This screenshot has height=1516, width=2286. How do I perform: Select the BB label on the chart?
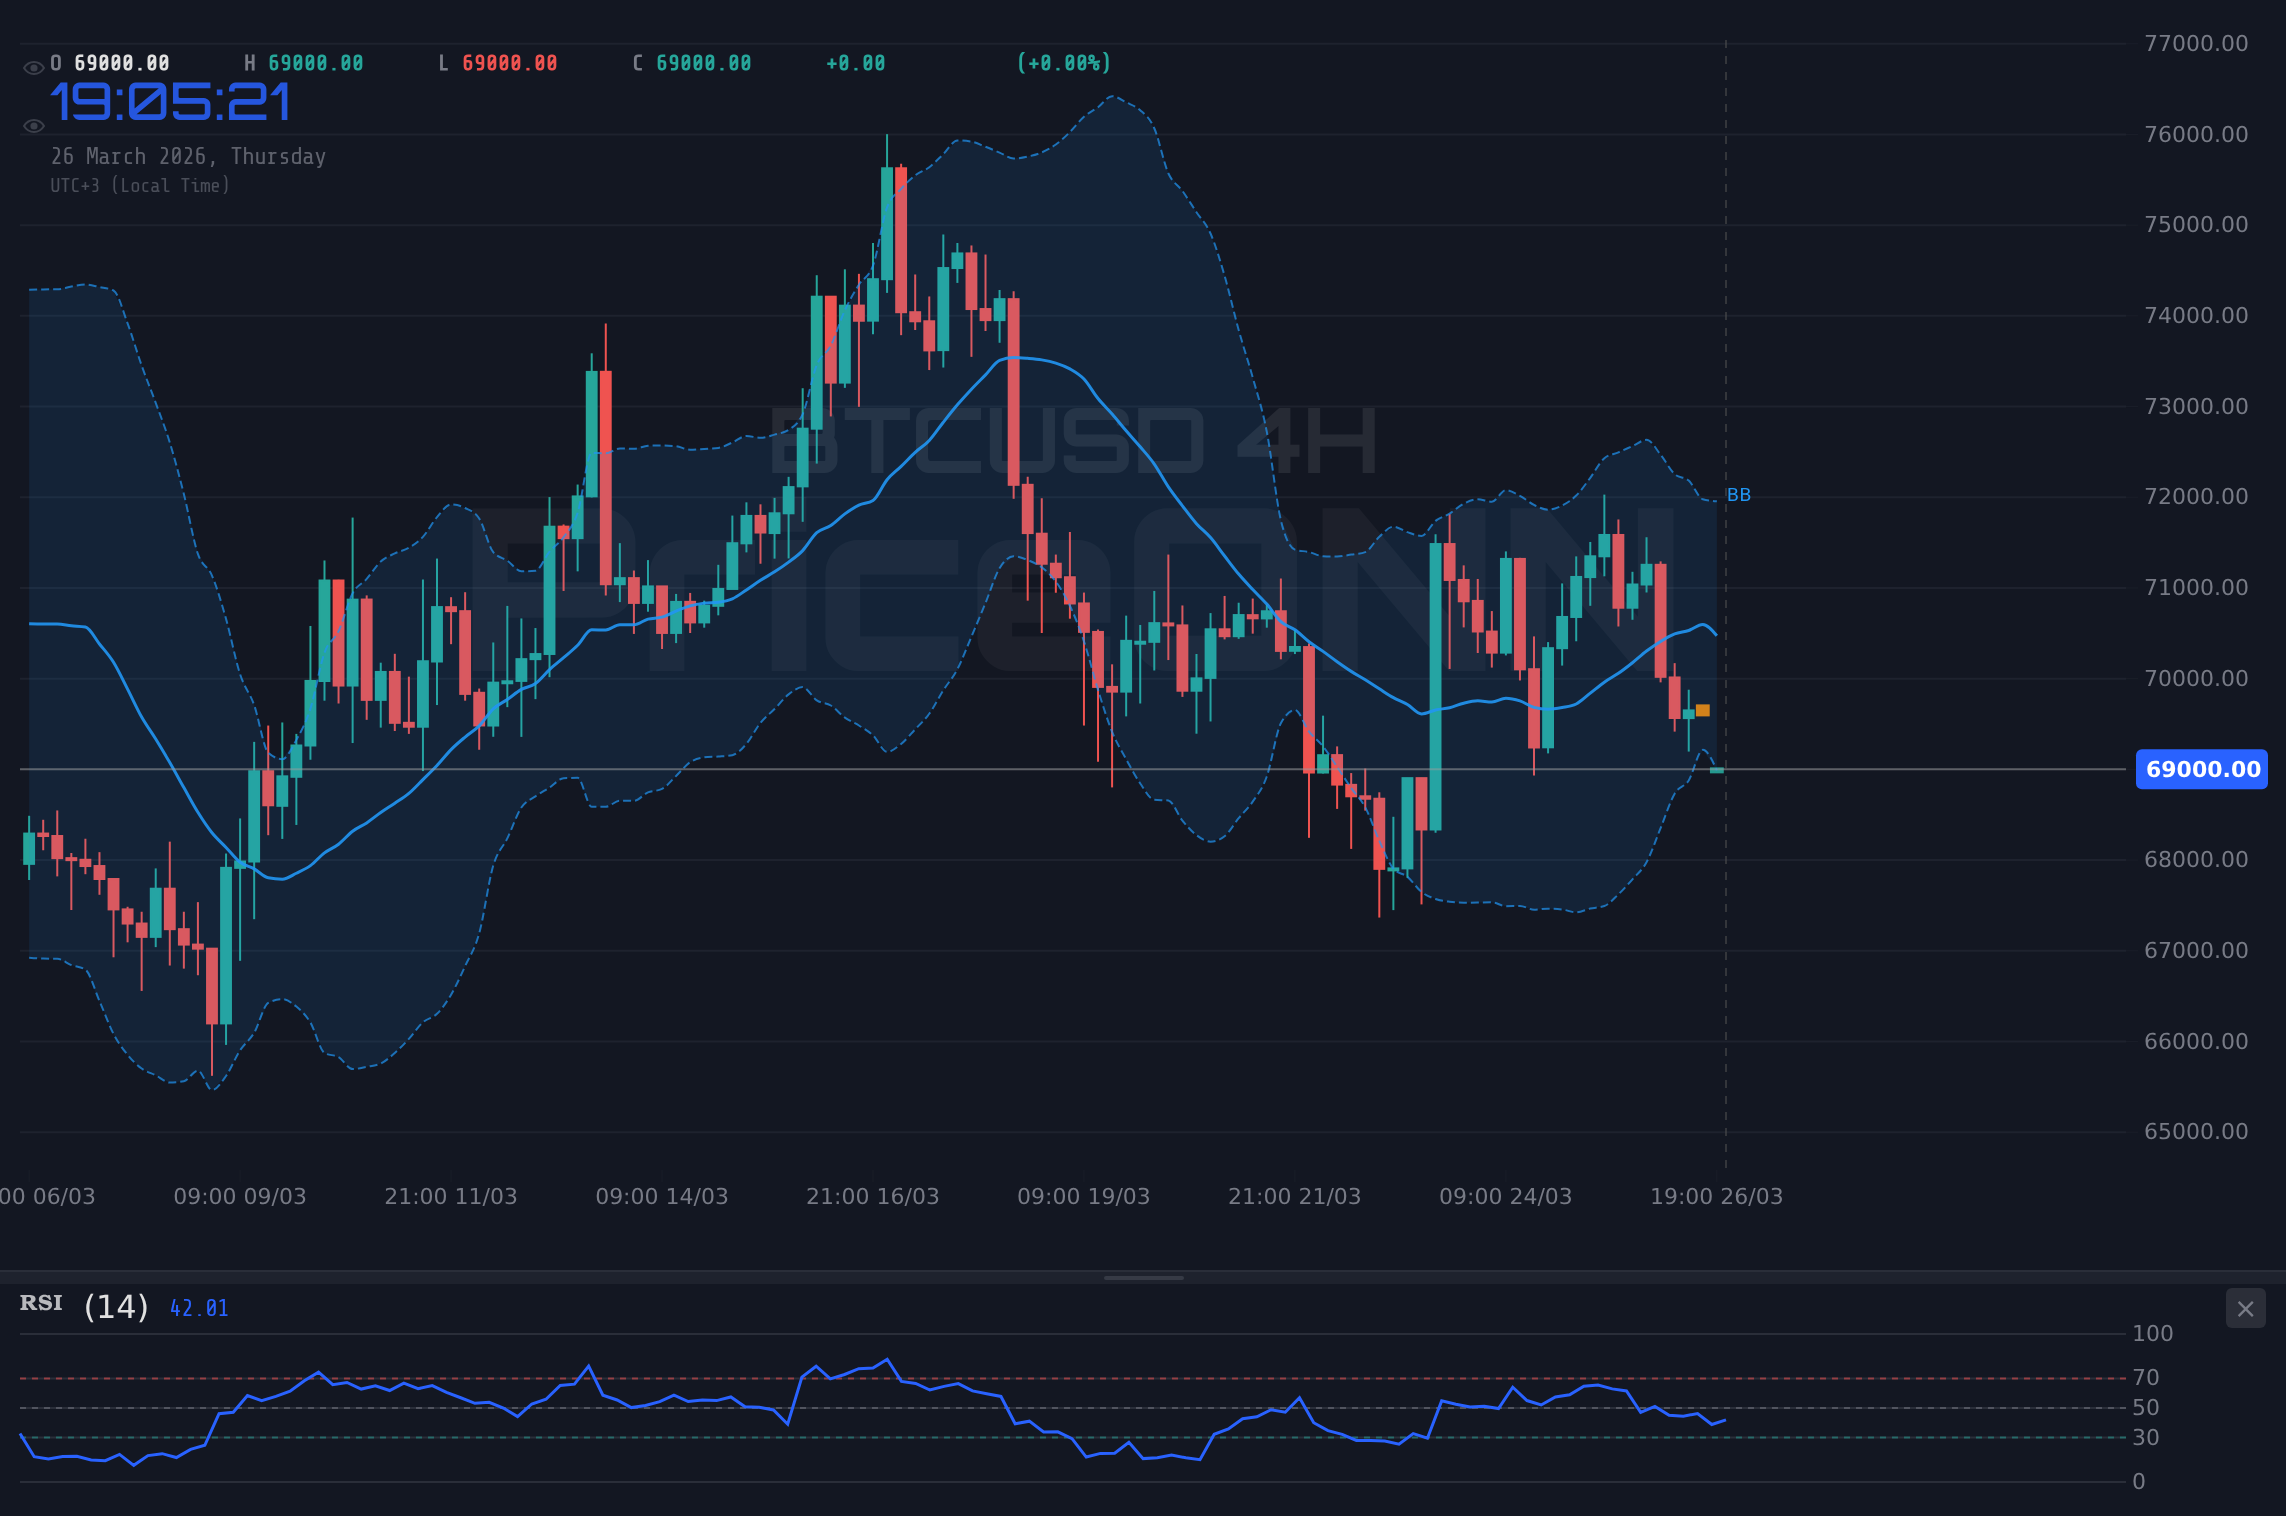tap(1738, 494)
